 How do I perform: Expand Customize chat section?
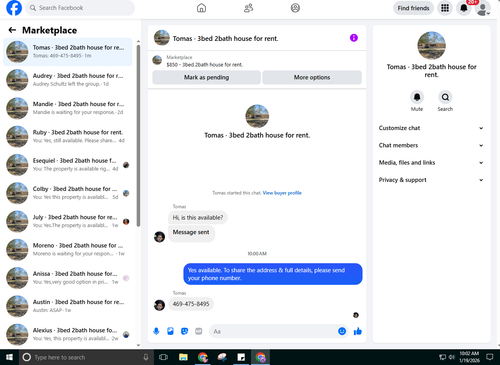pyautogui.click(x=431, y=128)
